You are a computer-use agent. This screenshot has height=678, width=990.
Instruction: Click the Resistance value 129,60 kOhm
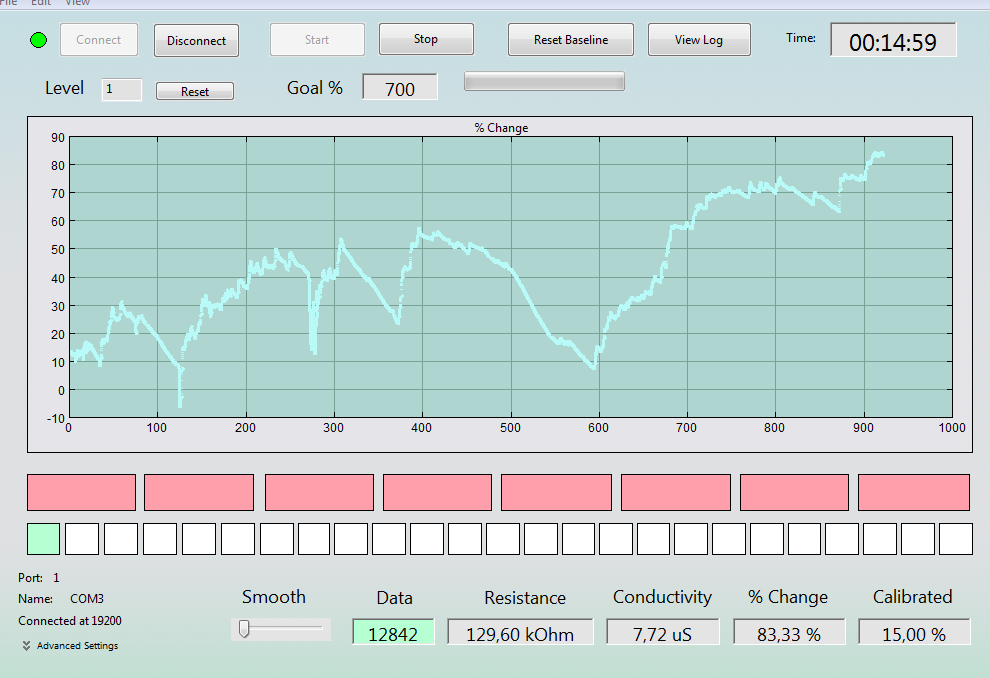[x=520, y=633]
